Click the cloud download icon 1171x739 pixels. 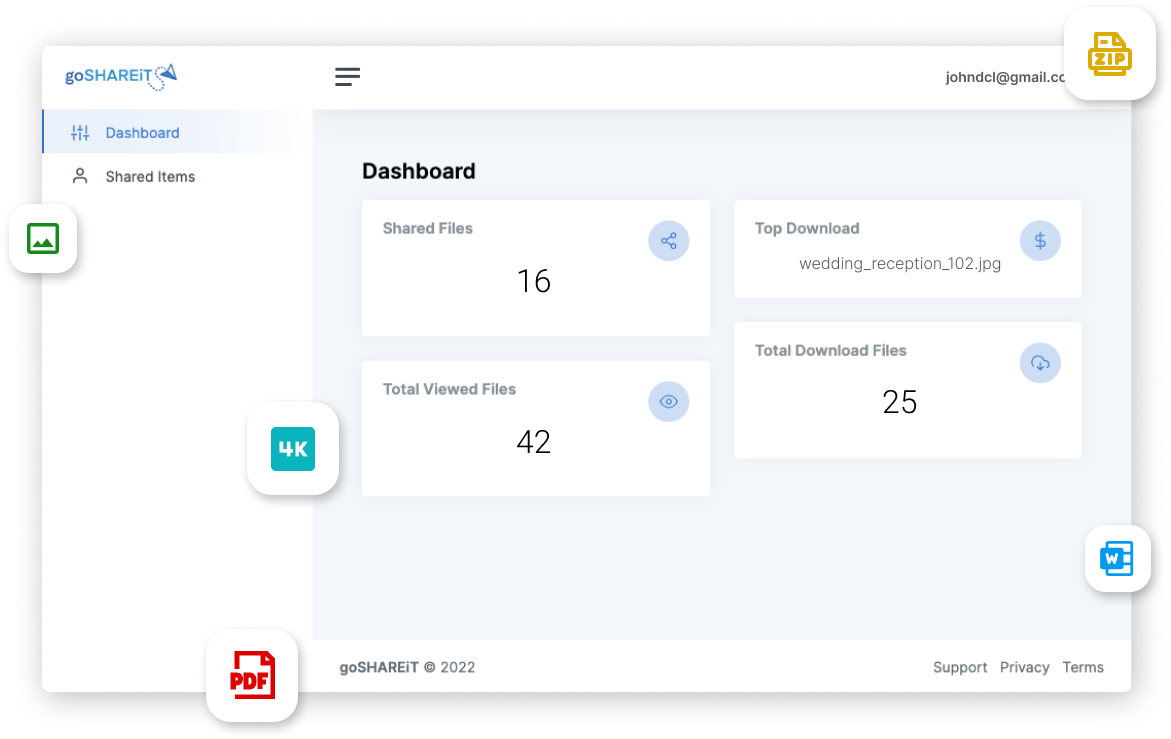(x=1040, y=363)
